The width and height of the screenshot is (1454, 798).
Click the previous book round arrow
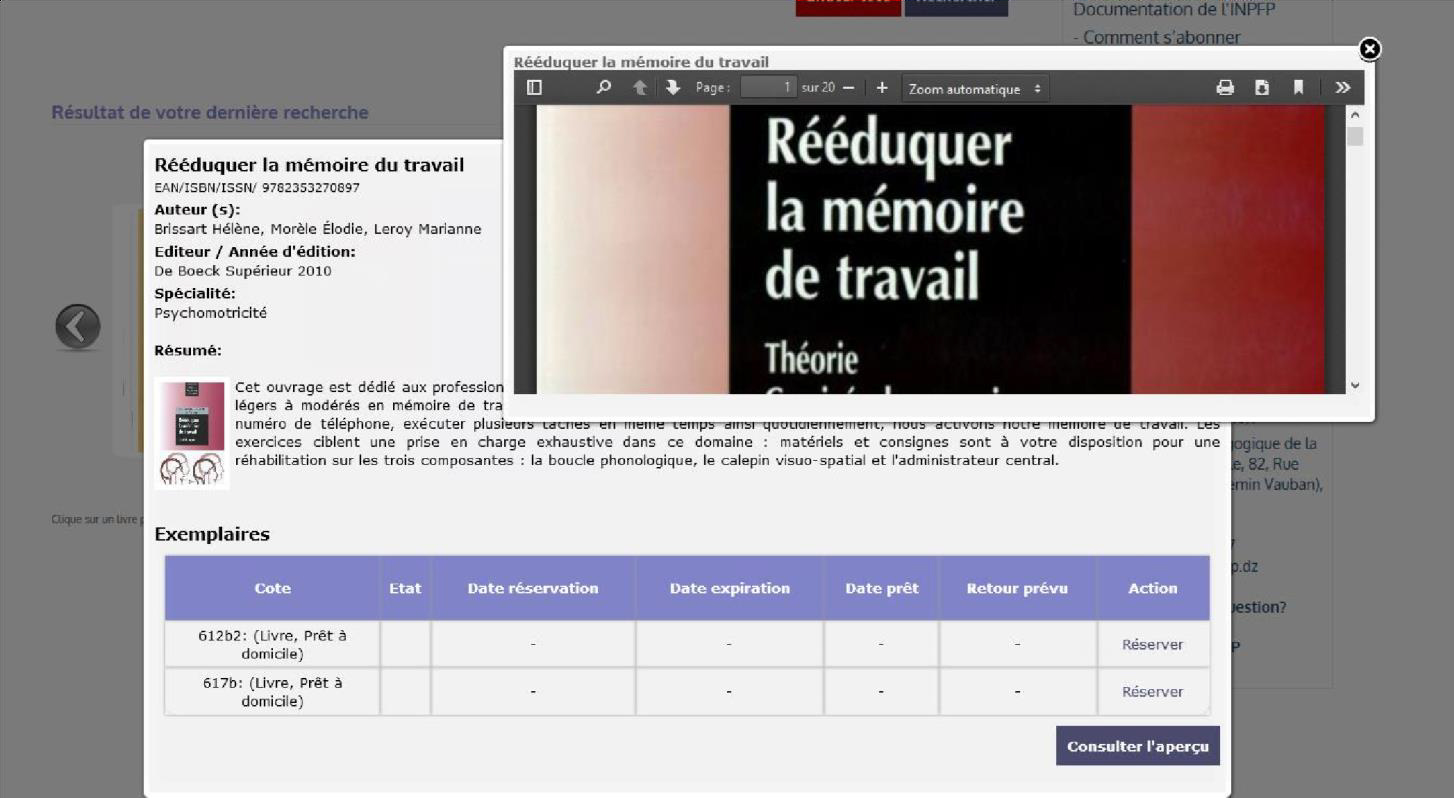point(78,327)
